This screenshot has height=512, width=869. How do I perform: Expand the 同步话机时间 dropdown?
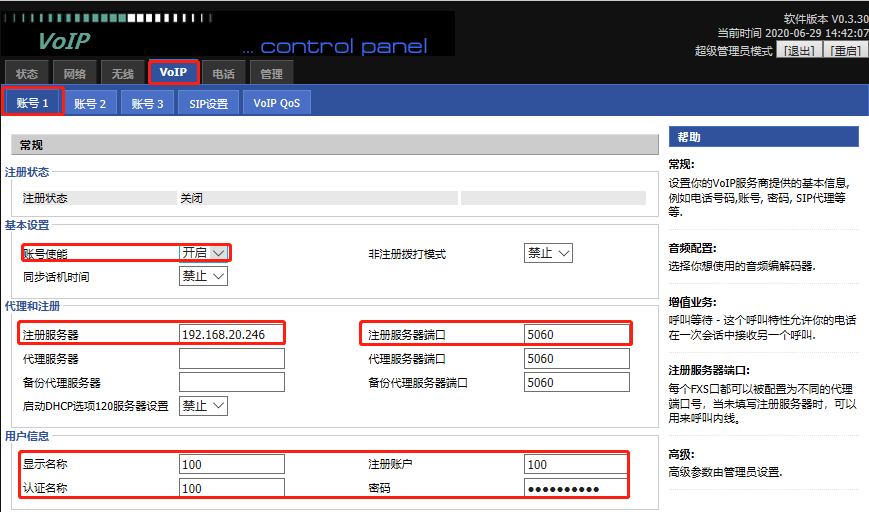(203, 276)
